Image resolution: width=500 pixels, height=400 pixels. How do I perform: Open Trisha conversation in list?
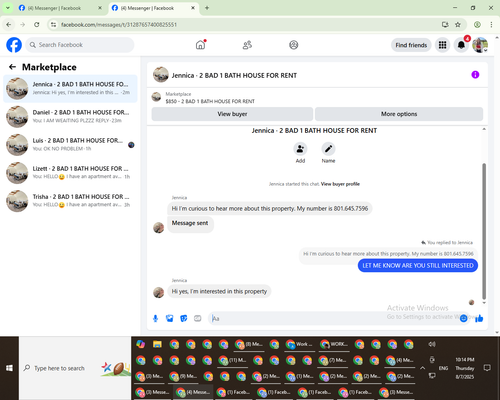[x=70, y=201]
